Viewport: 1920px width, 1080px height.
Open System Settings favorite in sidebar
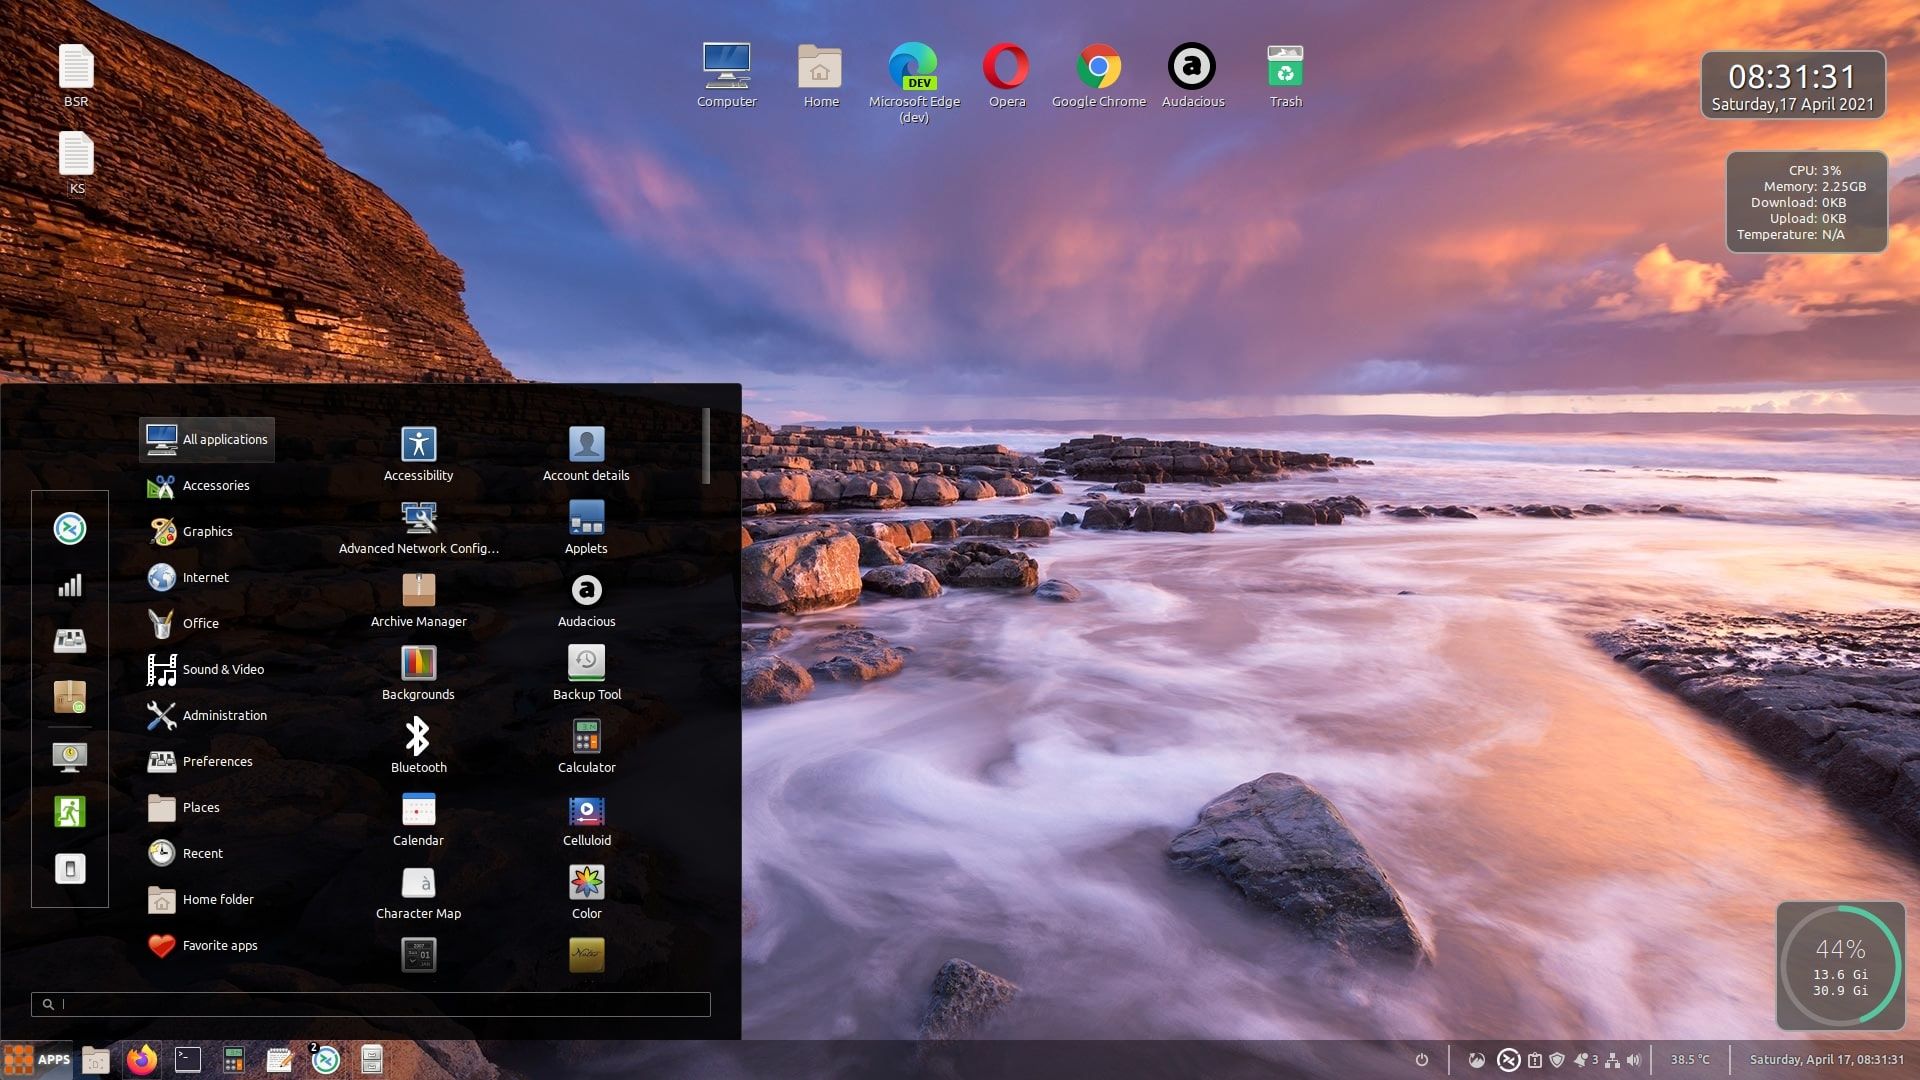(70, 641)
